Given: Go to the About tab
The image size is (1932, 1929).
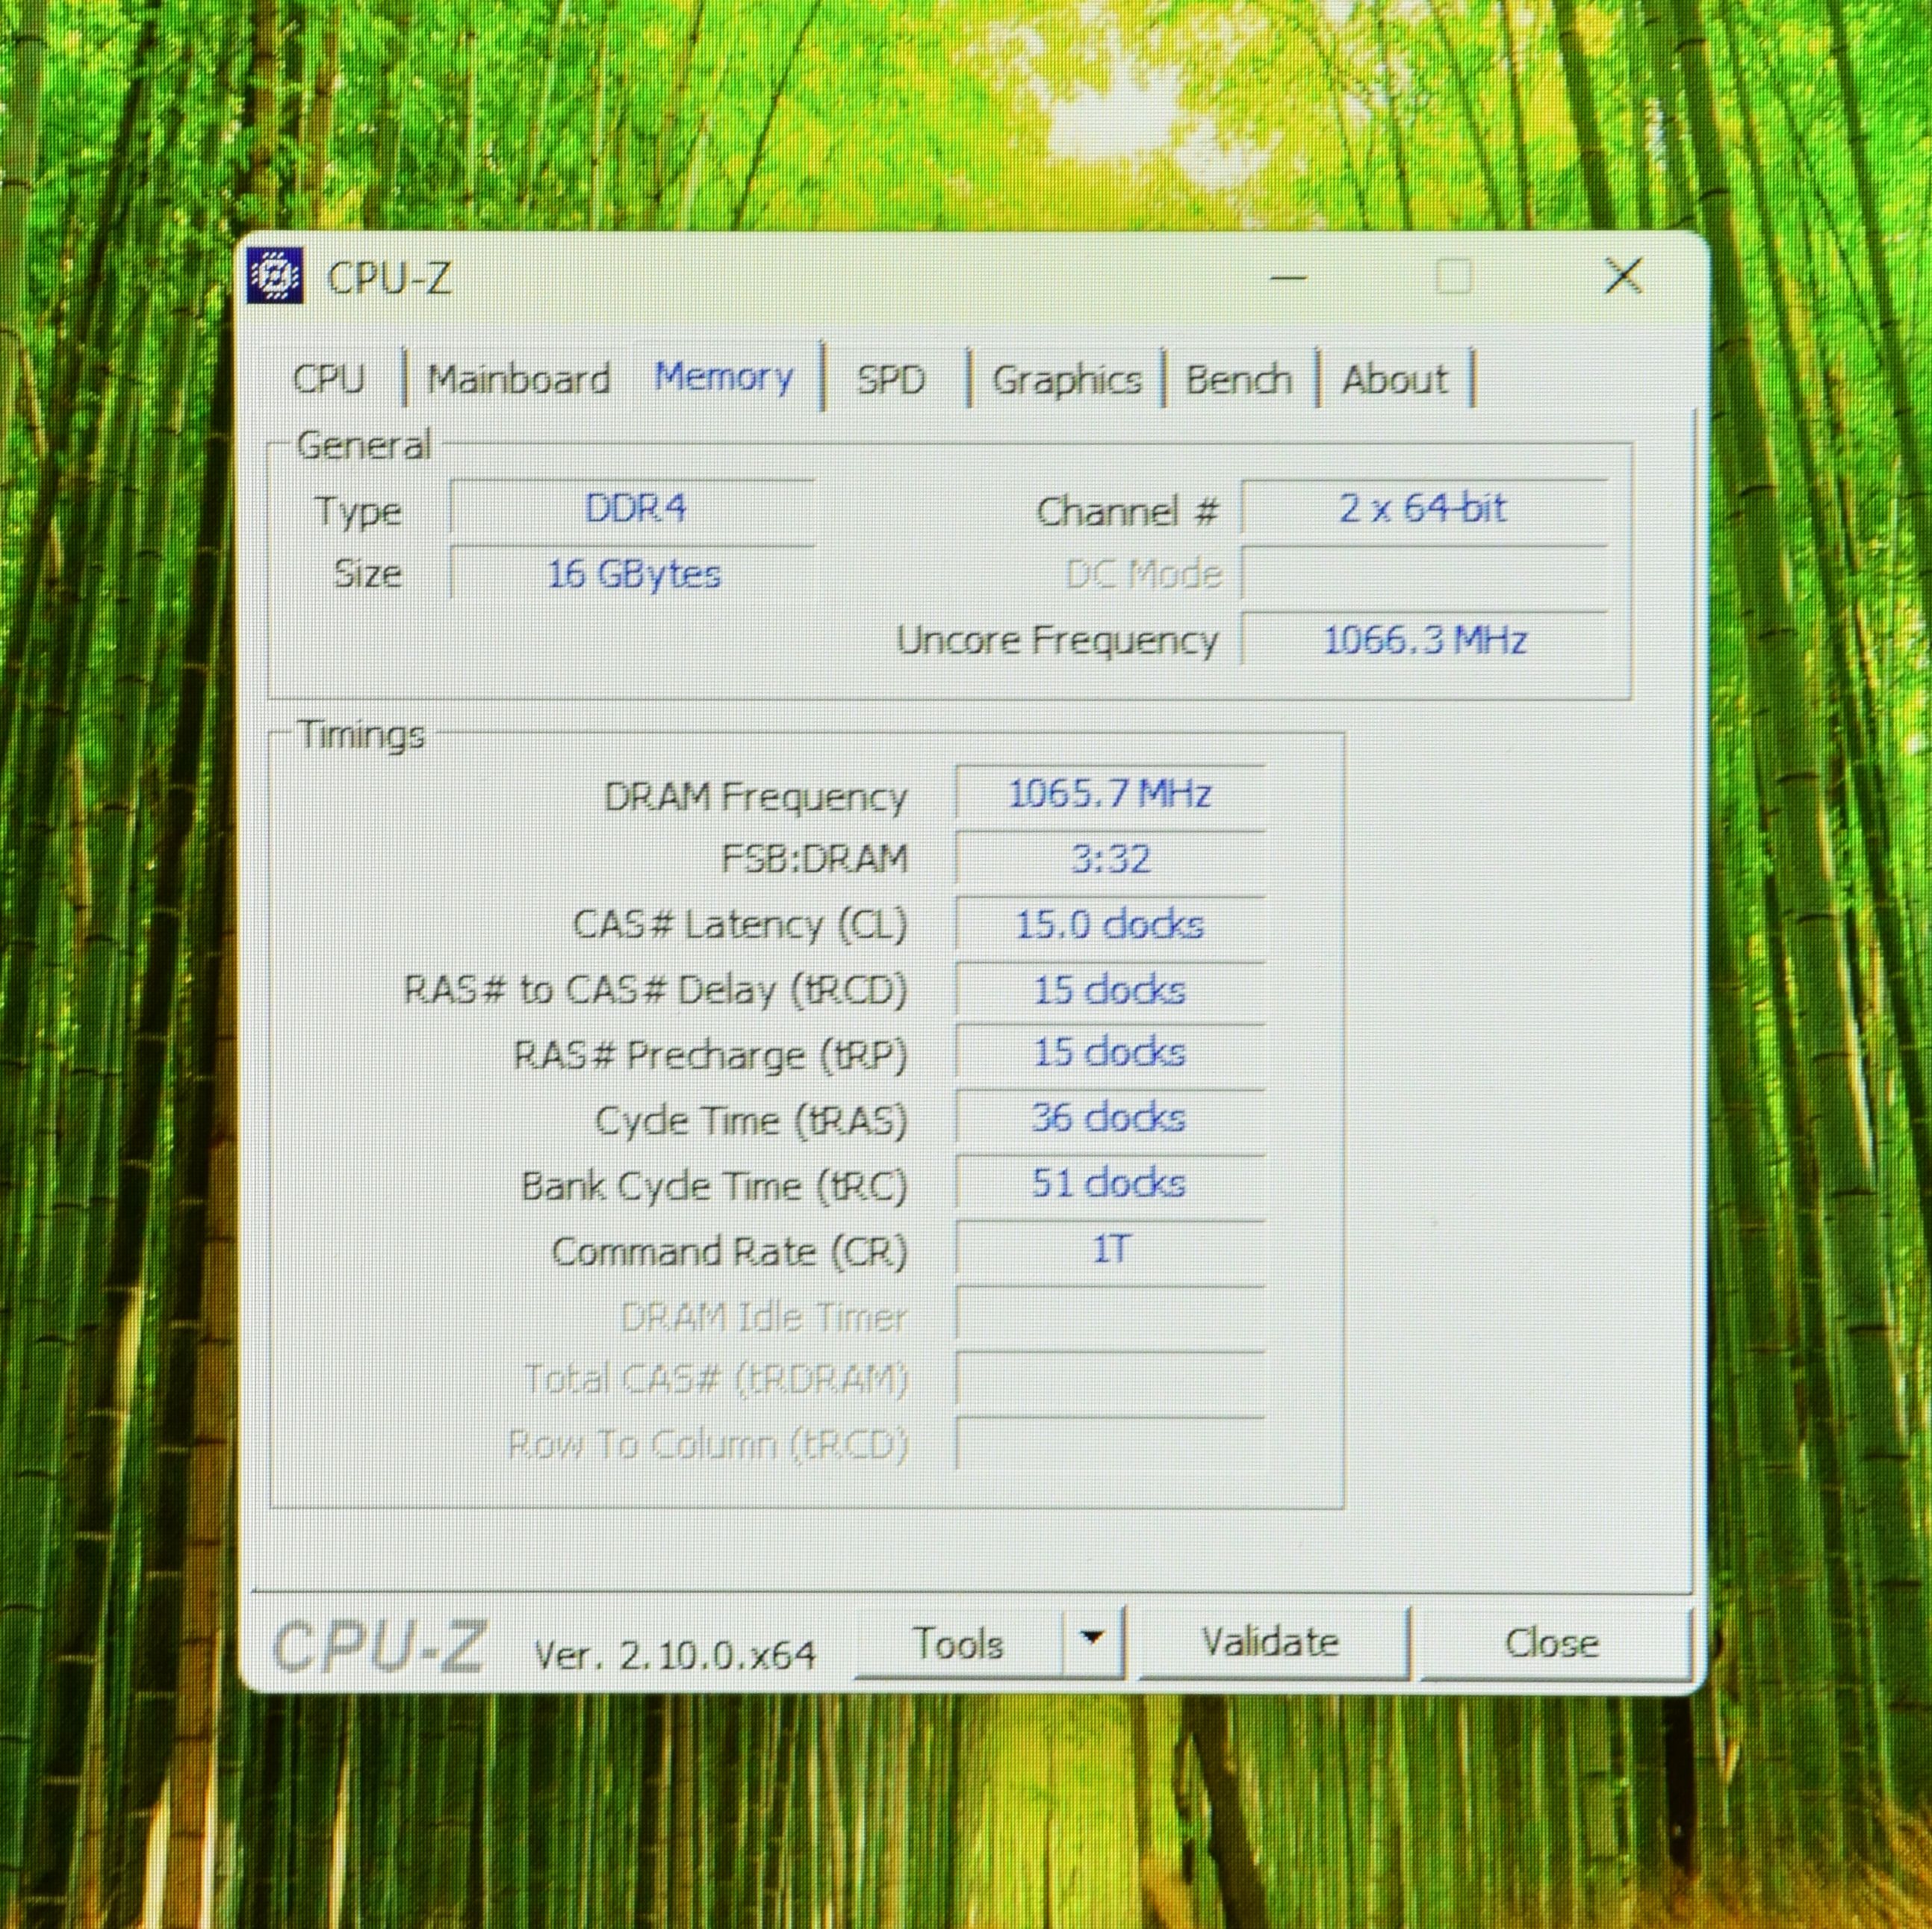Looking at the screenshot, I should click(x=1394, y=380).
